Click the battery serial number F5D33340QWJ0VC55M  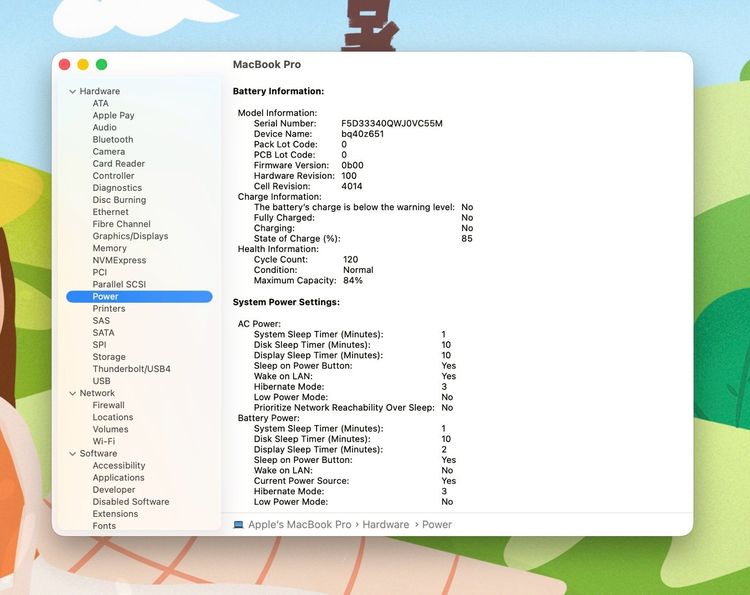click(x=392, y=123)
